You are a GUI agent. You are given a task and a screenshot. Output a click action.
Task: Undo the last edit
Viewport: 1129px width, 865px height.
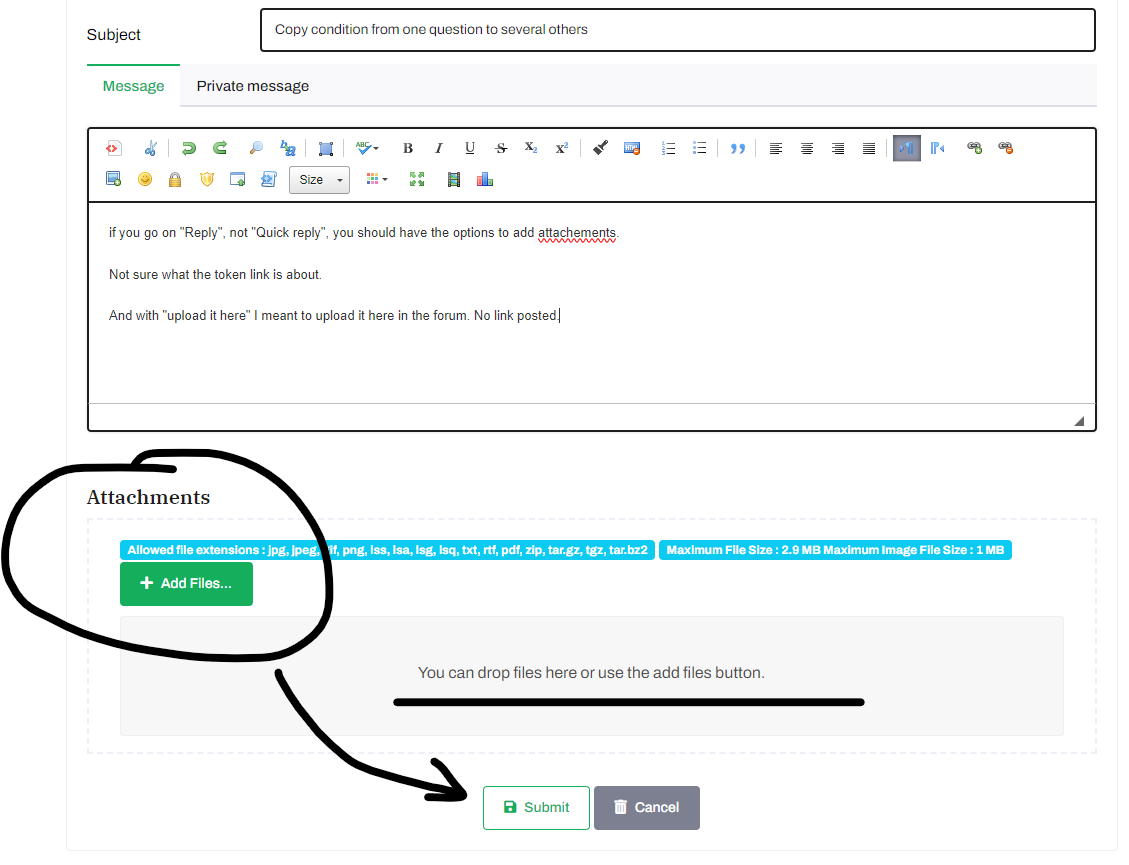pos(188,148)
